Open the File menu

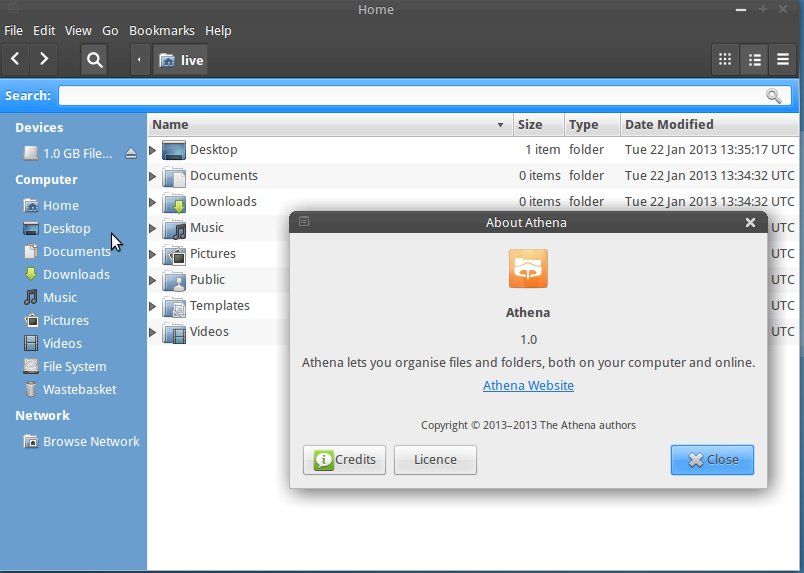13,31
